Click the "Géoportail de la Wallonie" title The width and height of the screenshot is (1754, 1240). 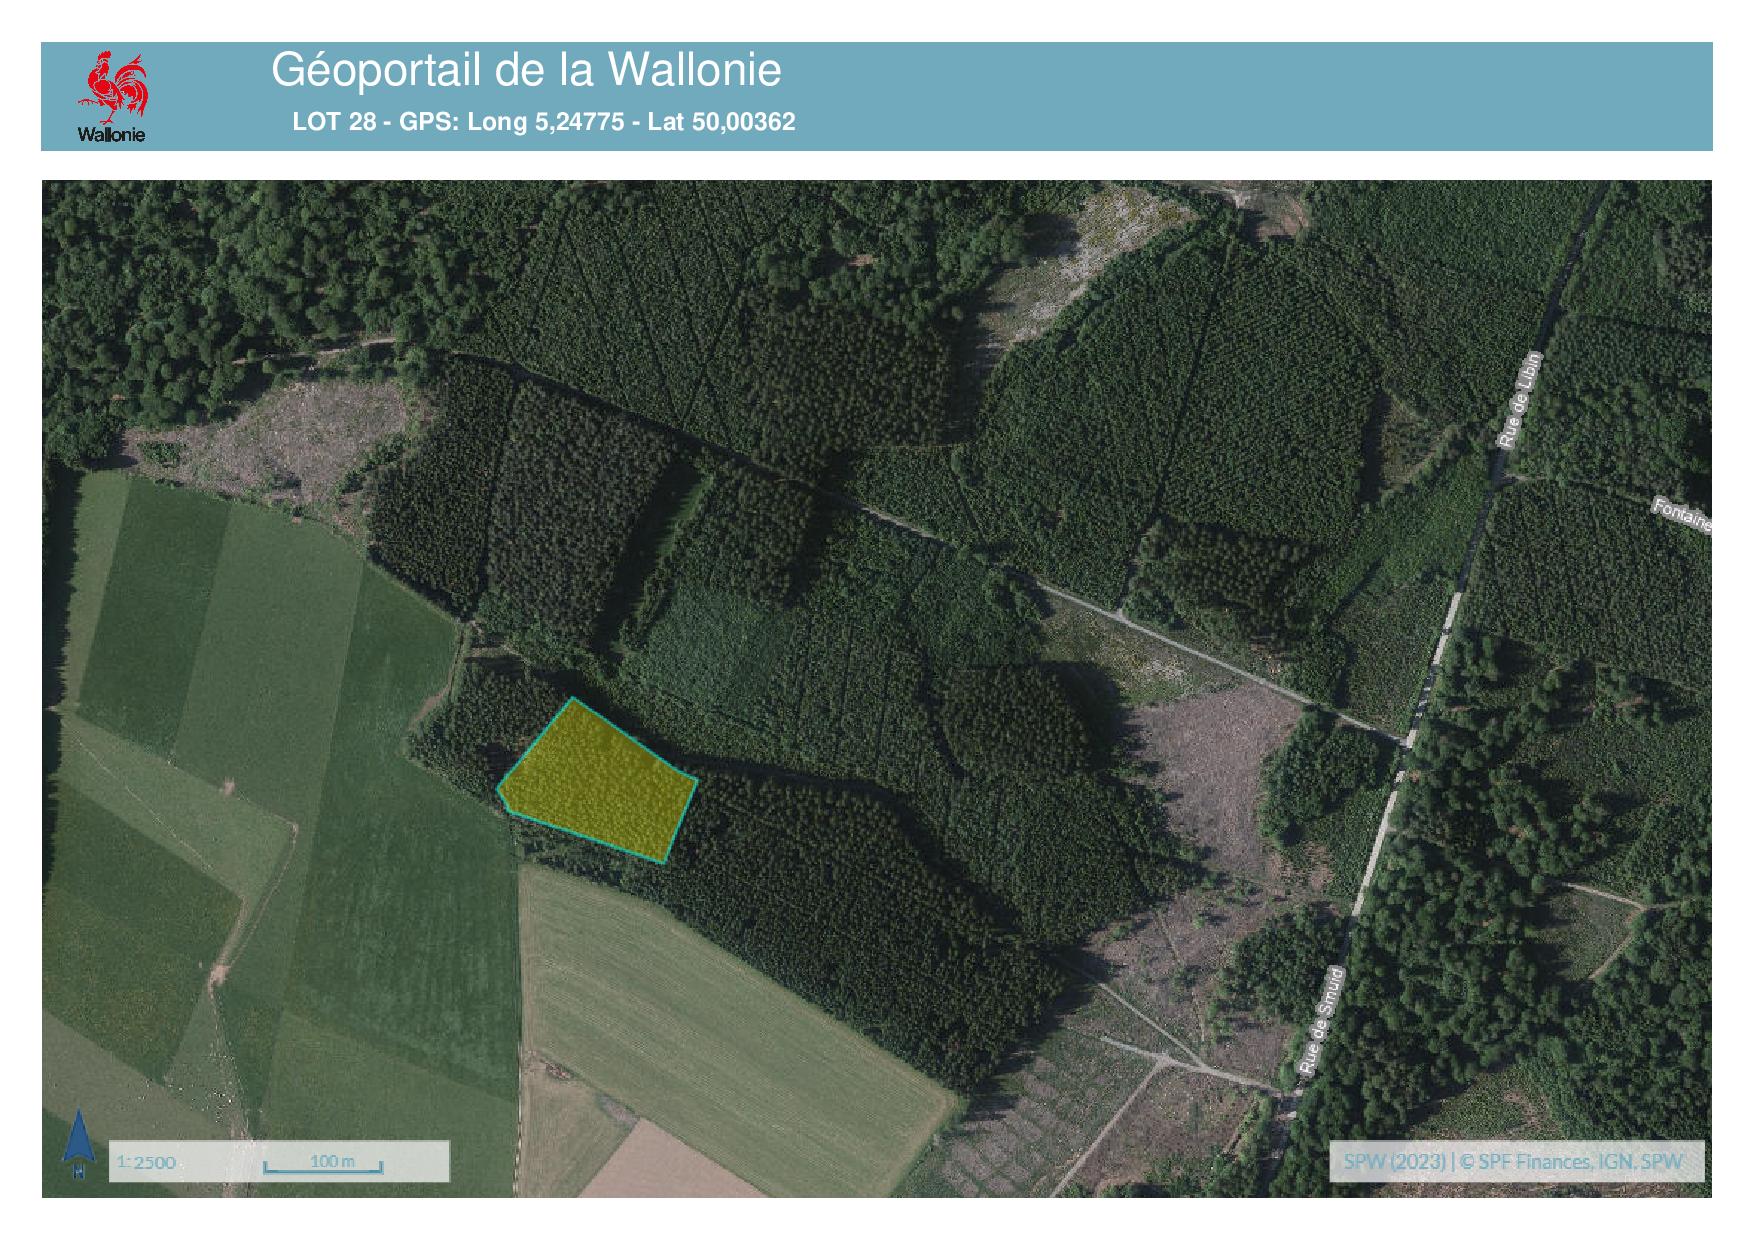[526, 71]
